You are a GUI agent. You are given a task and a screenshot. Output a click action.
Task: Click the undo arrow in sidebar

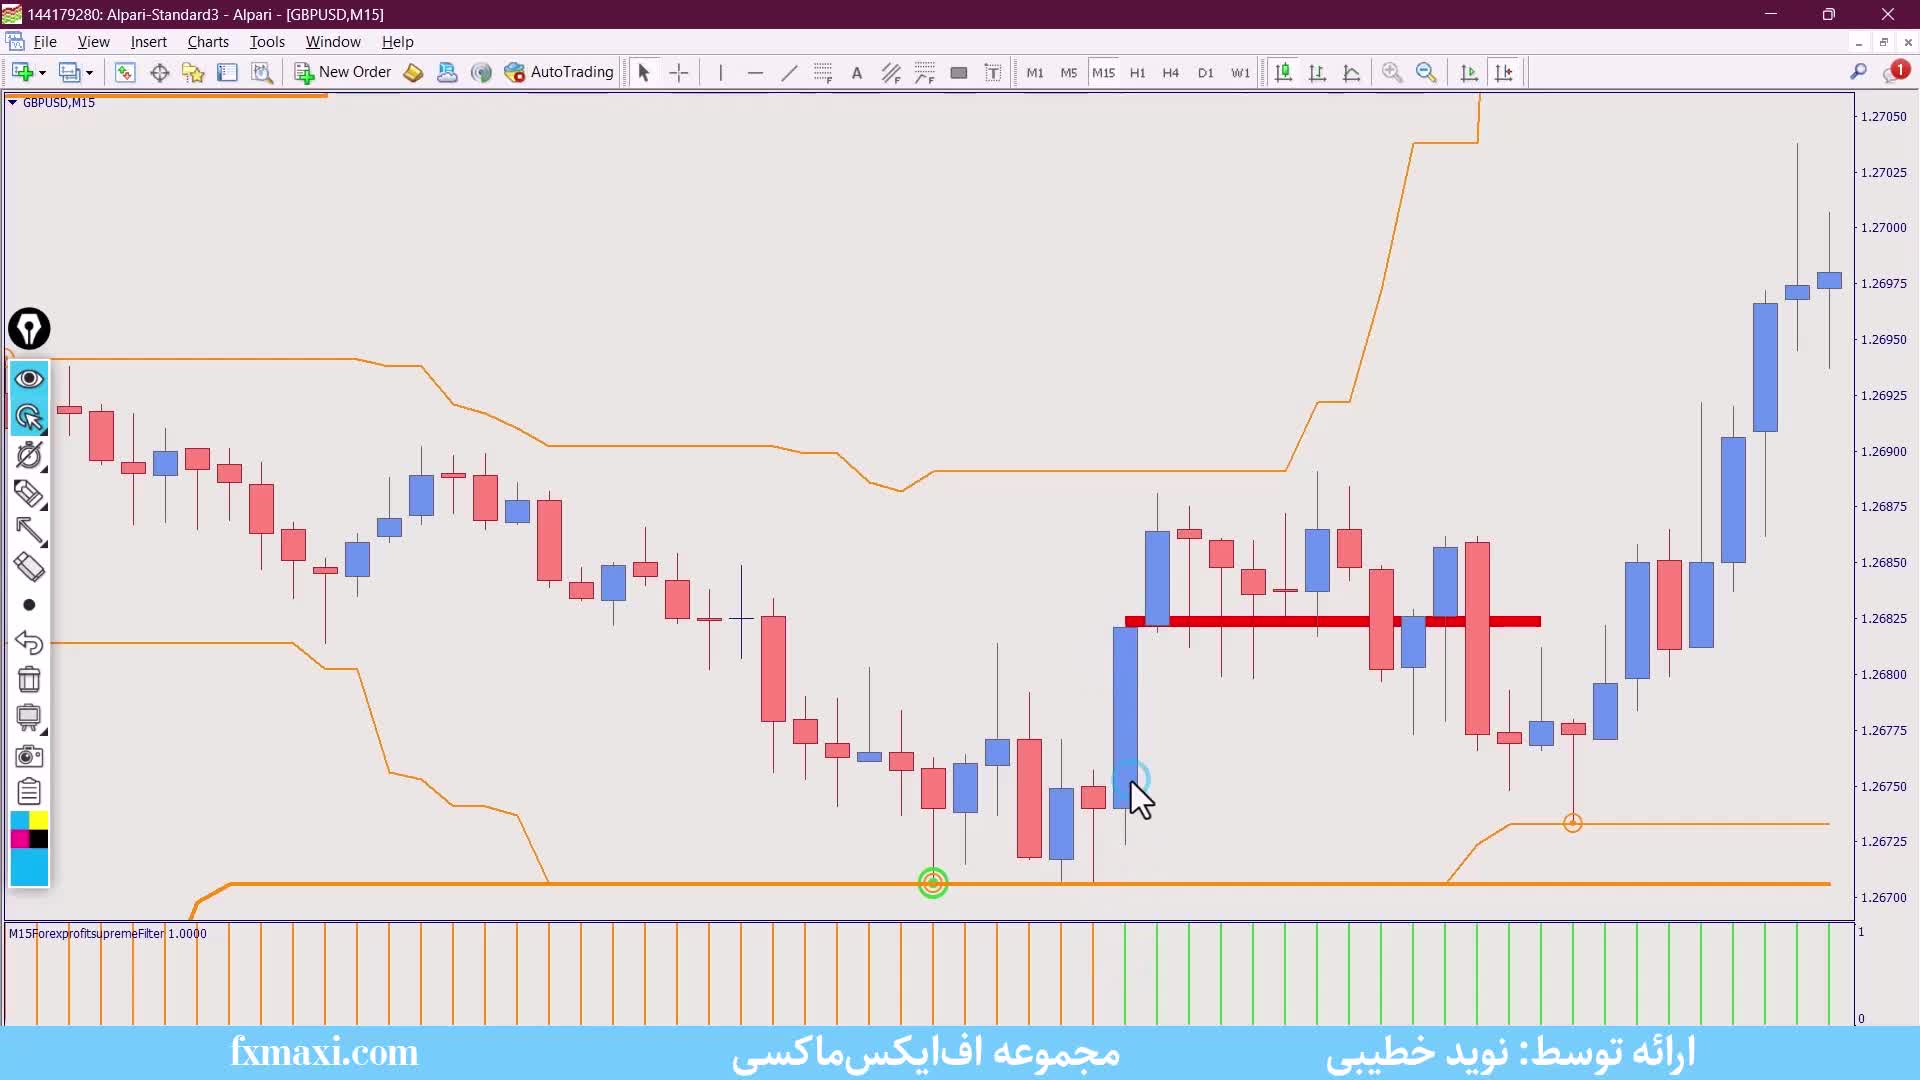coord(29,642)
